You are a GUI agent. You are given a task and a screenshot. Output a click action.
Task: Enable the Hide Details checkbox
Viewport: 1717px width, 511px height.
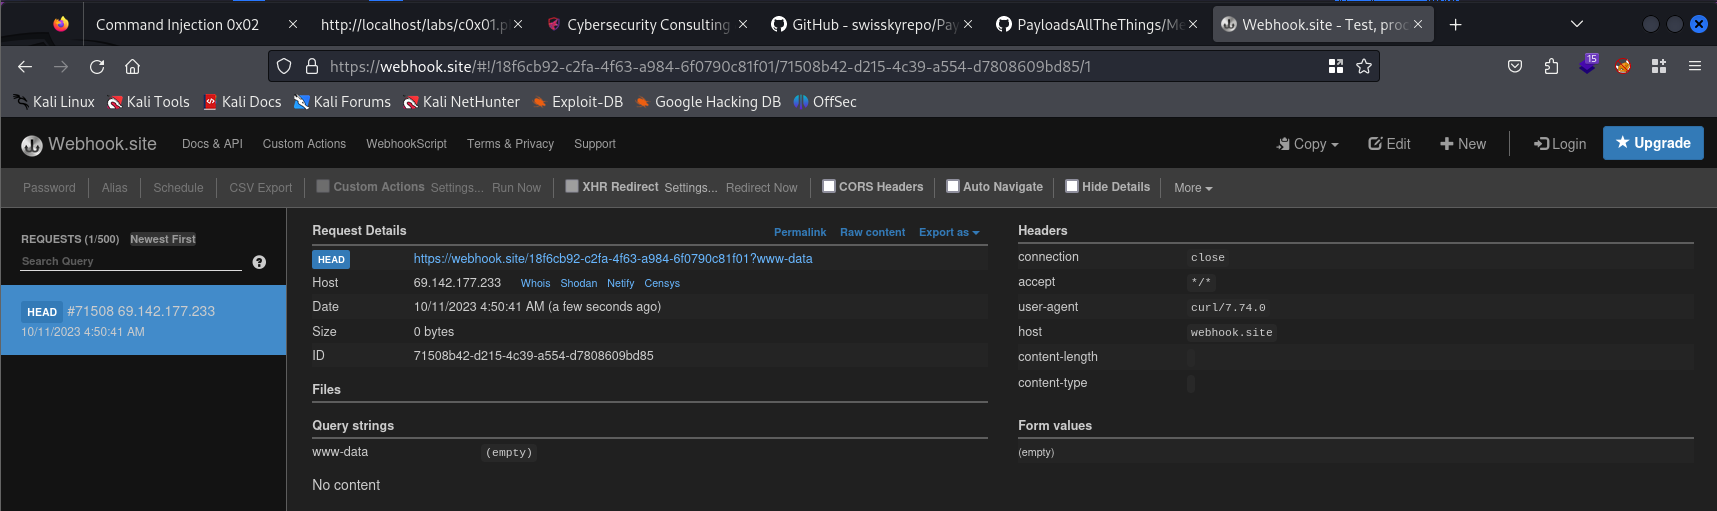pyautogui.click(x=1072, y=186)
